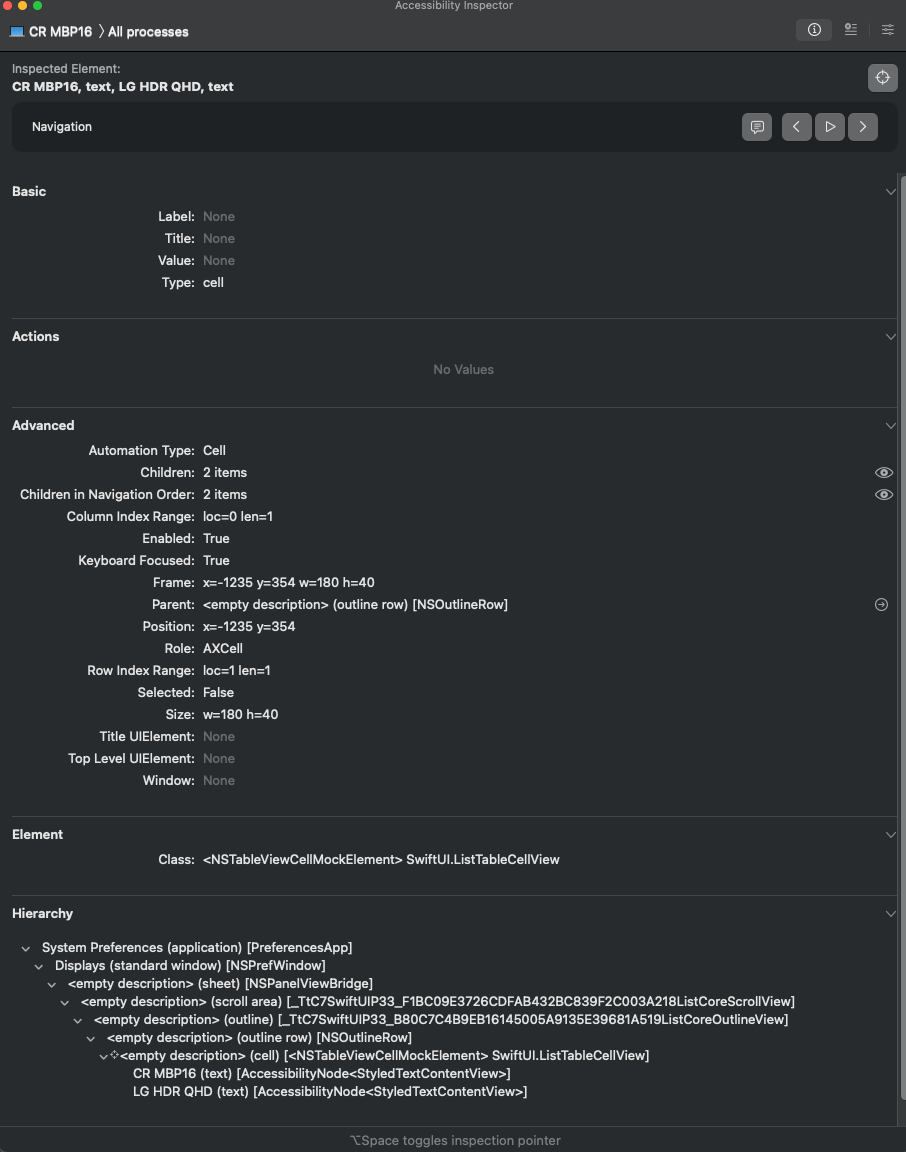The width and height of the screenshot is (906, 1152).
Task: Click the speak element speech bubble
Action: tap(757, 127)
